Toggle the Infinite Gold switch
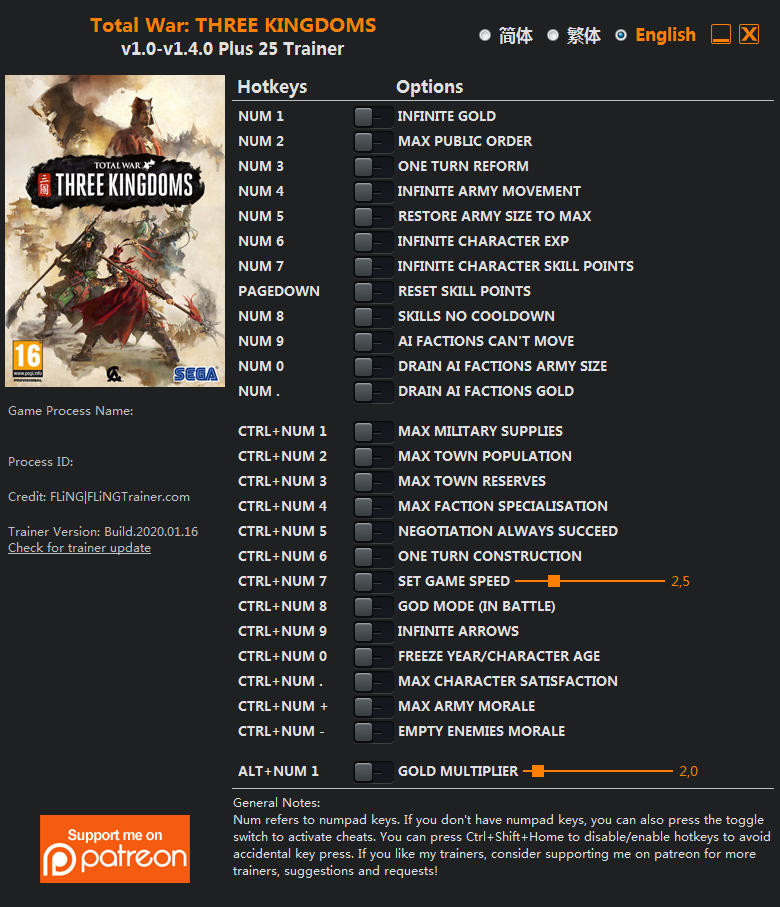This screenshot has width=780, height=907. coord(373,117)
